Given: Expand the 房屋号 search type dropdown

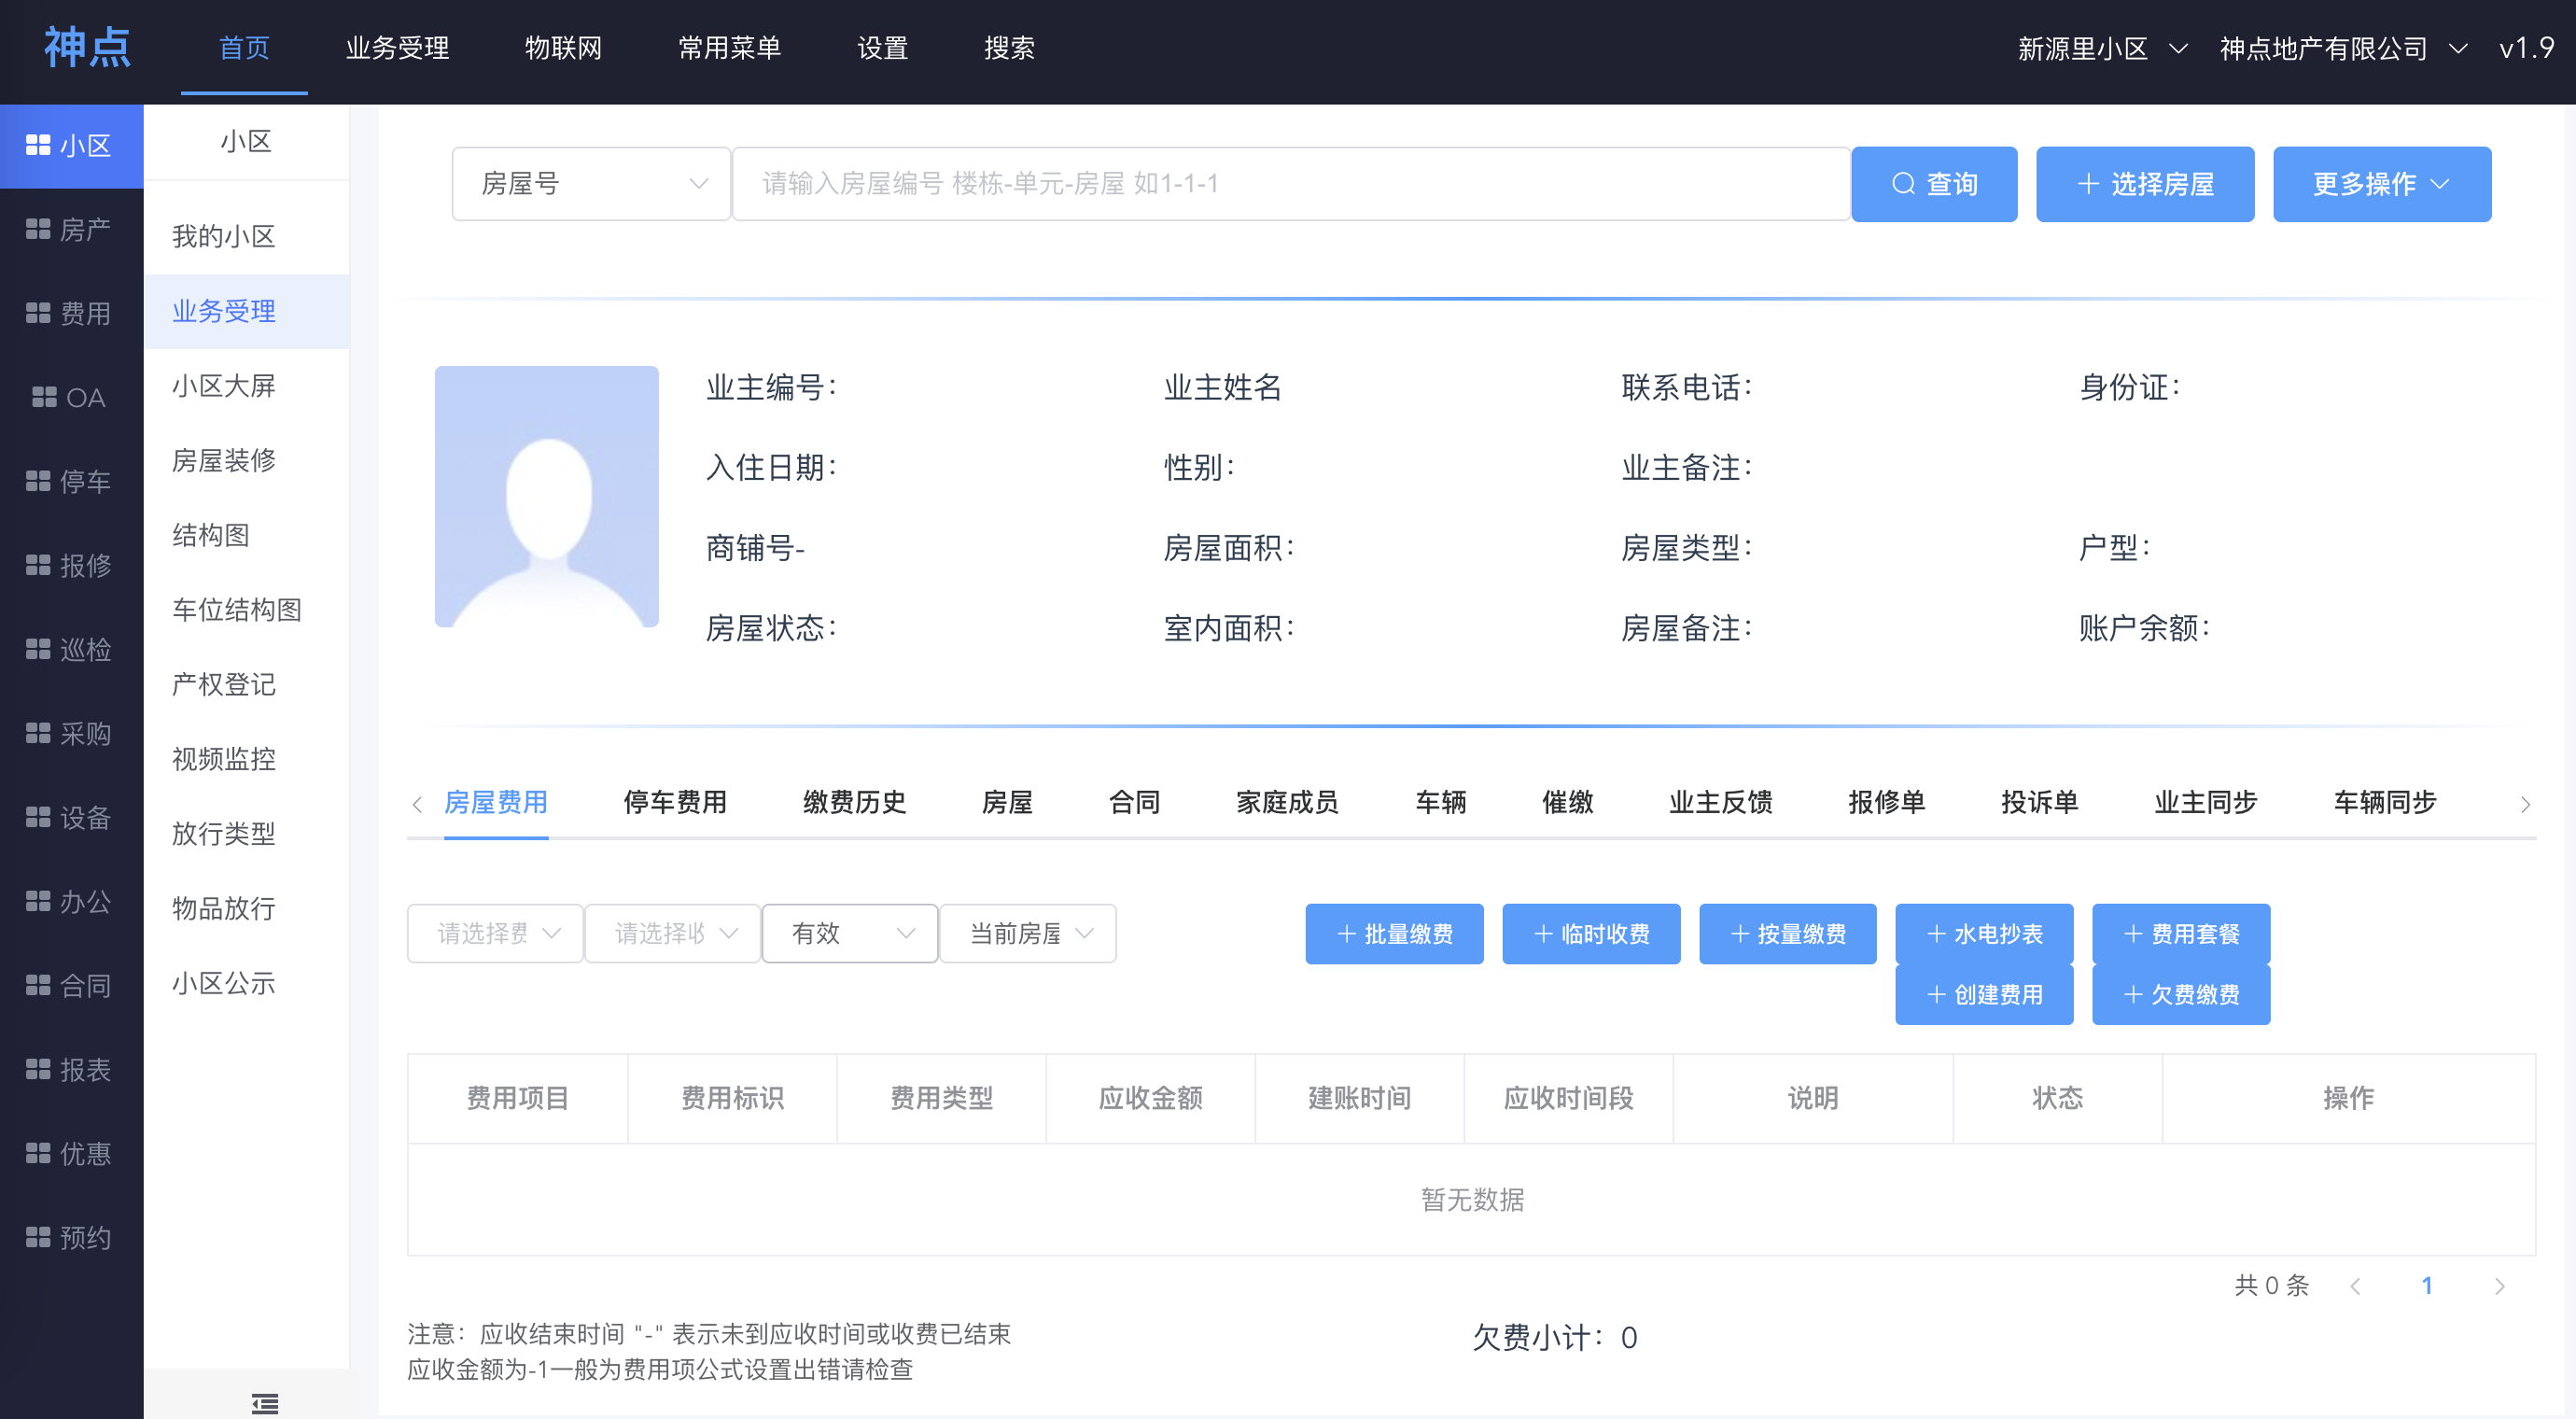Looking at the screenshot, I should pyautogui.click(x=591, y=184).
